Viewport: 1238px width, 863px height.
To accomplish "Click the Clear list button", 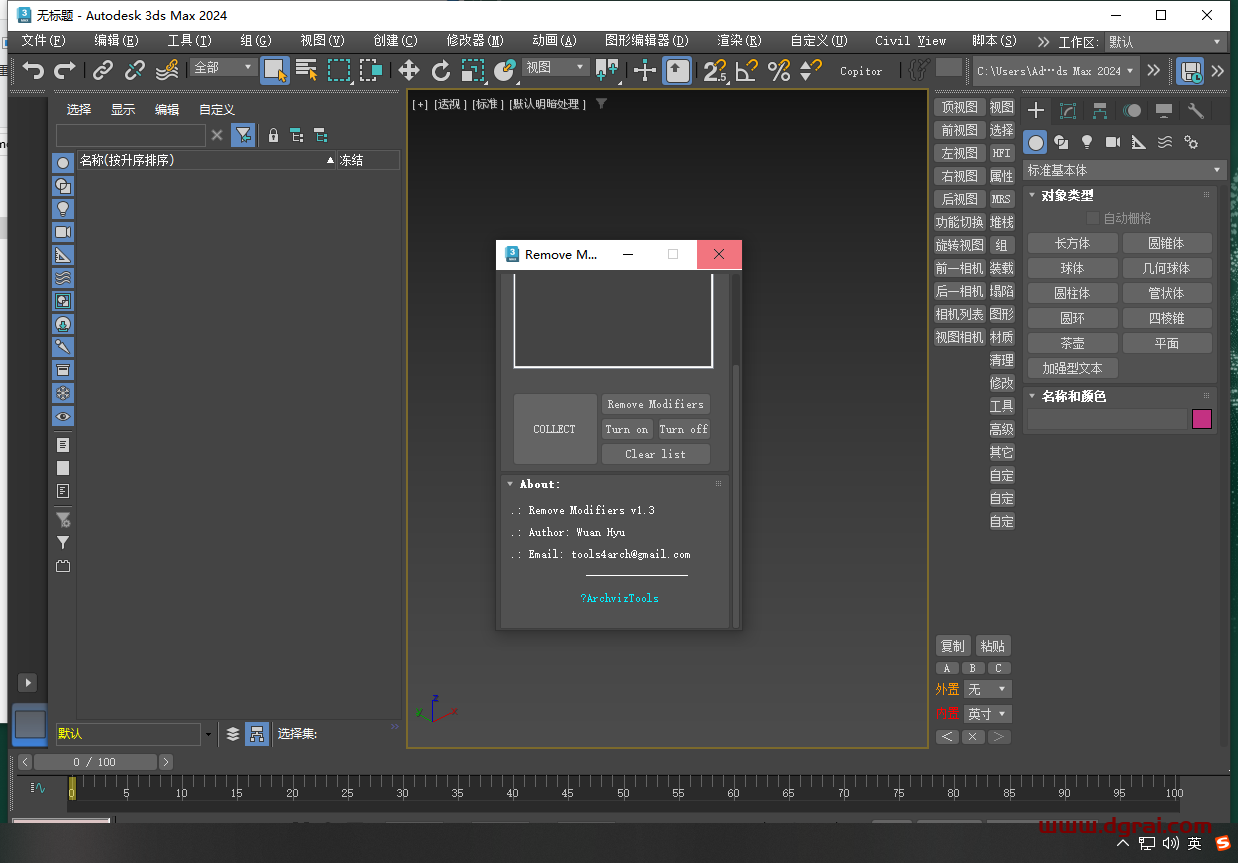I will [656, 454].
